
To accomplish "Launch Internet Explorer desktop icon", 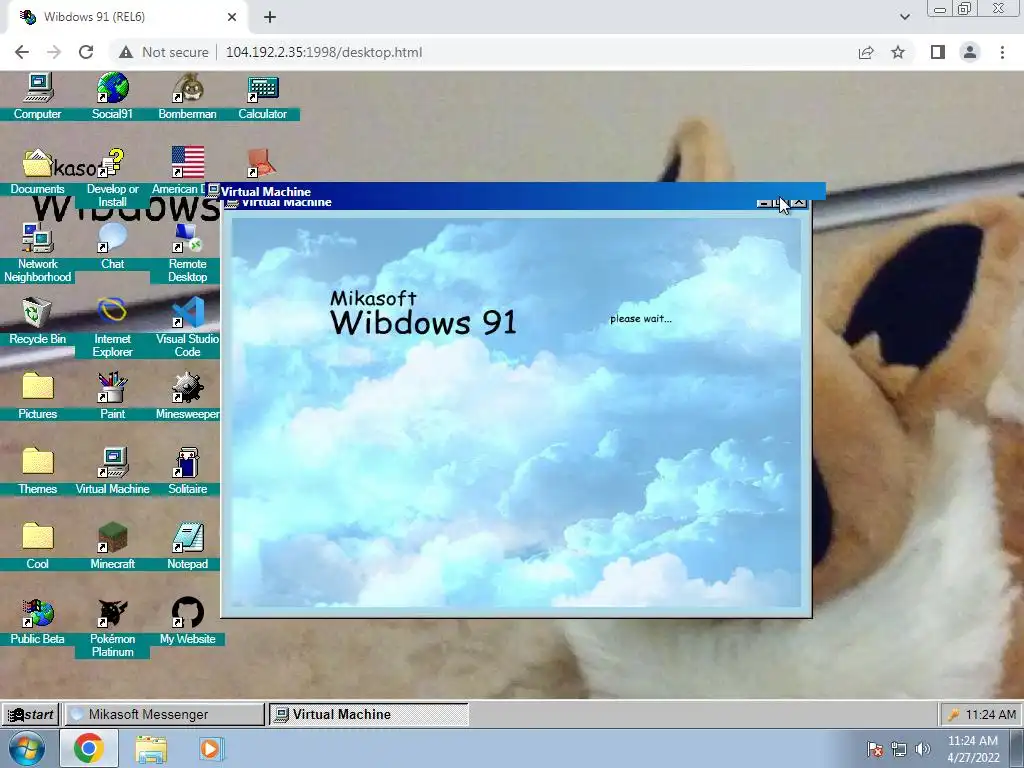I will pyautogui.click(x=112, y=327).
